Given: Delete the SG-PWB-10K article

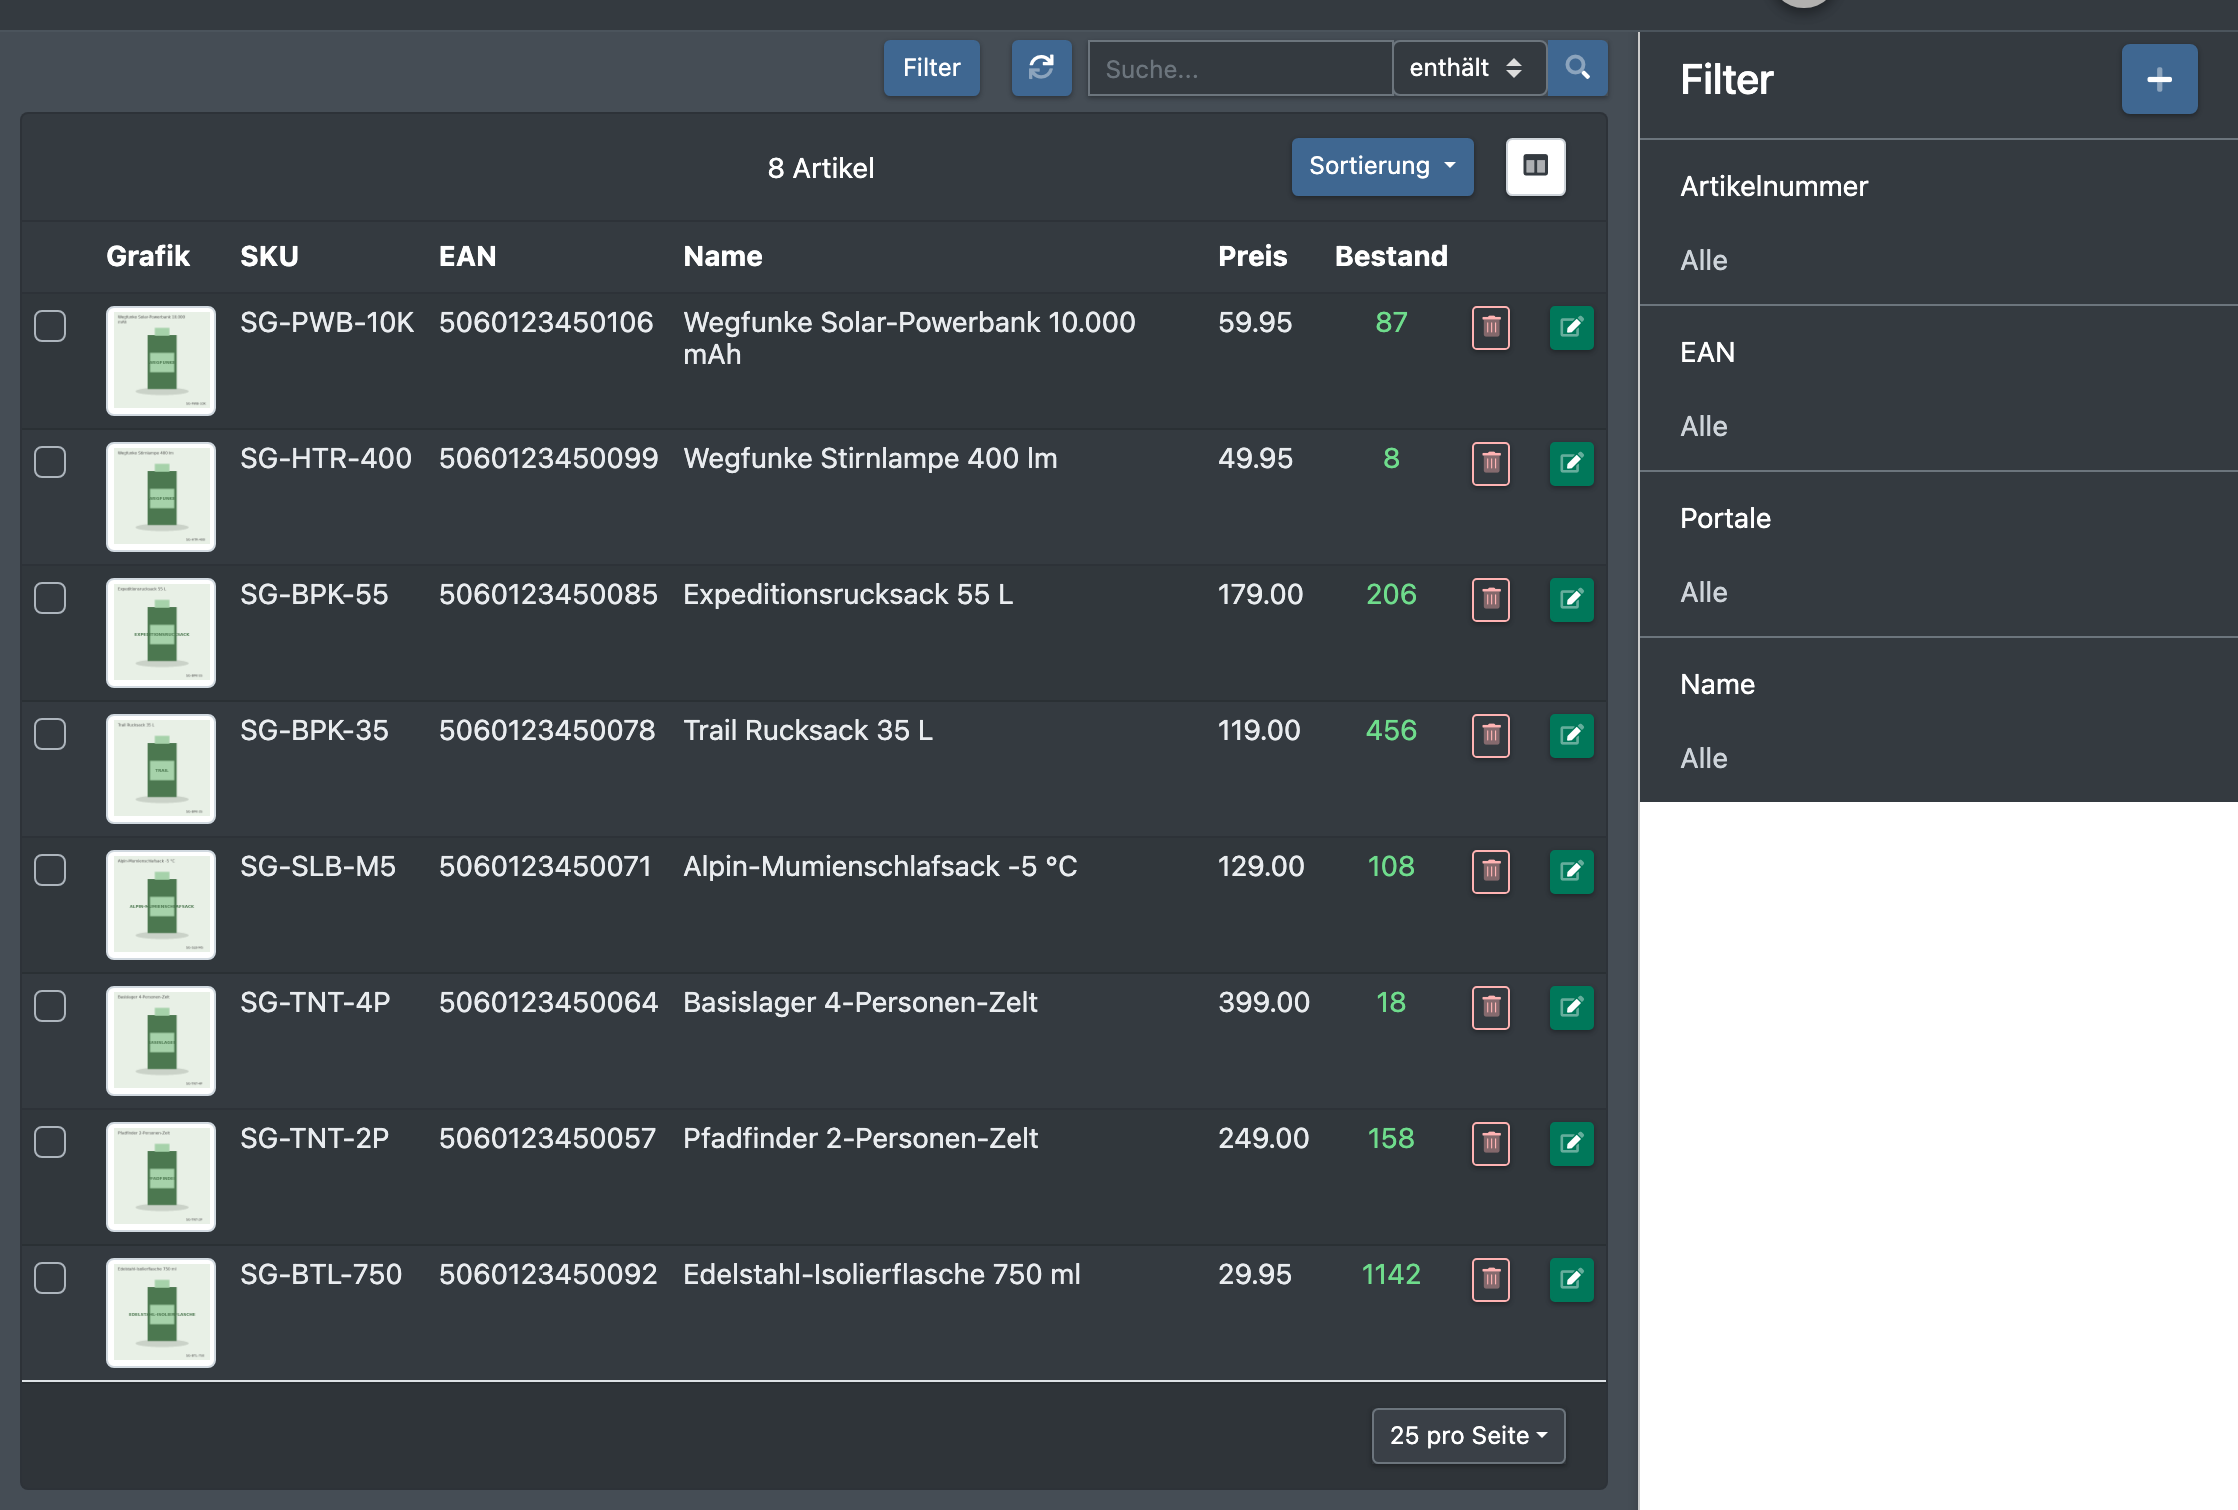Looking at the screenshot, I should coord(1490,327).
